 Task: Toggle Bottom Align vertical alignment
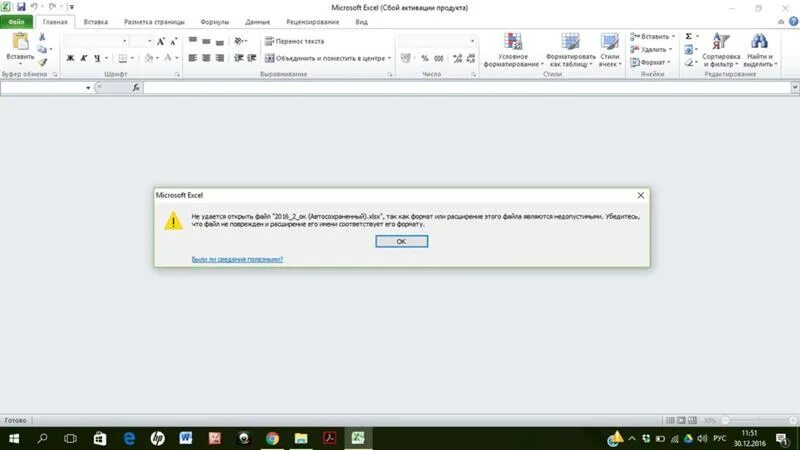pos(219,41)
